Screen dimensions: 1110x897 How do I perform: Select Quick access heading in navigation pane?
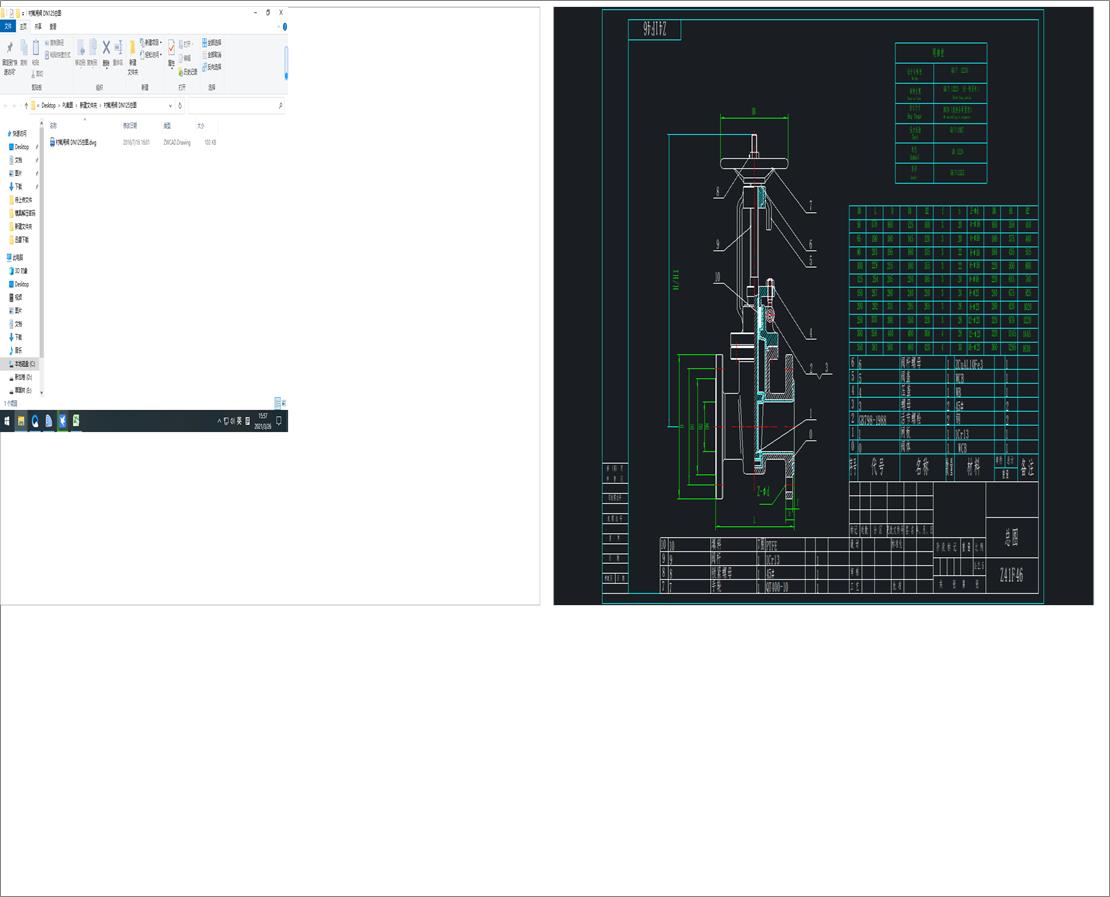[x=18, y=133]
